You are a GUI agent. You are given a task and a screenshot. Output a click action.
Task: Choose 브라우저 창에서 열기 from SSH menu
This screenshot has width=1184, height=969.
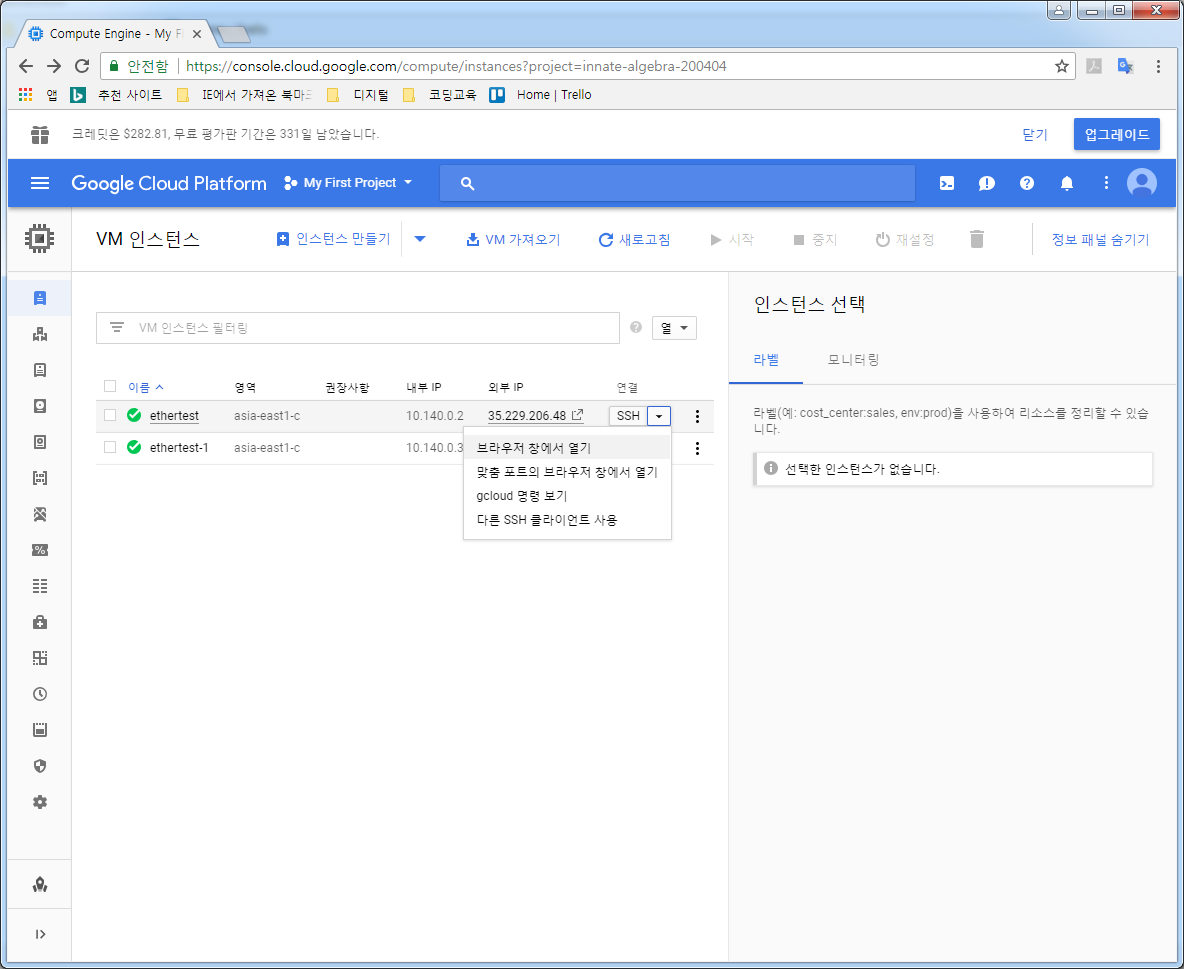(x=567, y=448)
